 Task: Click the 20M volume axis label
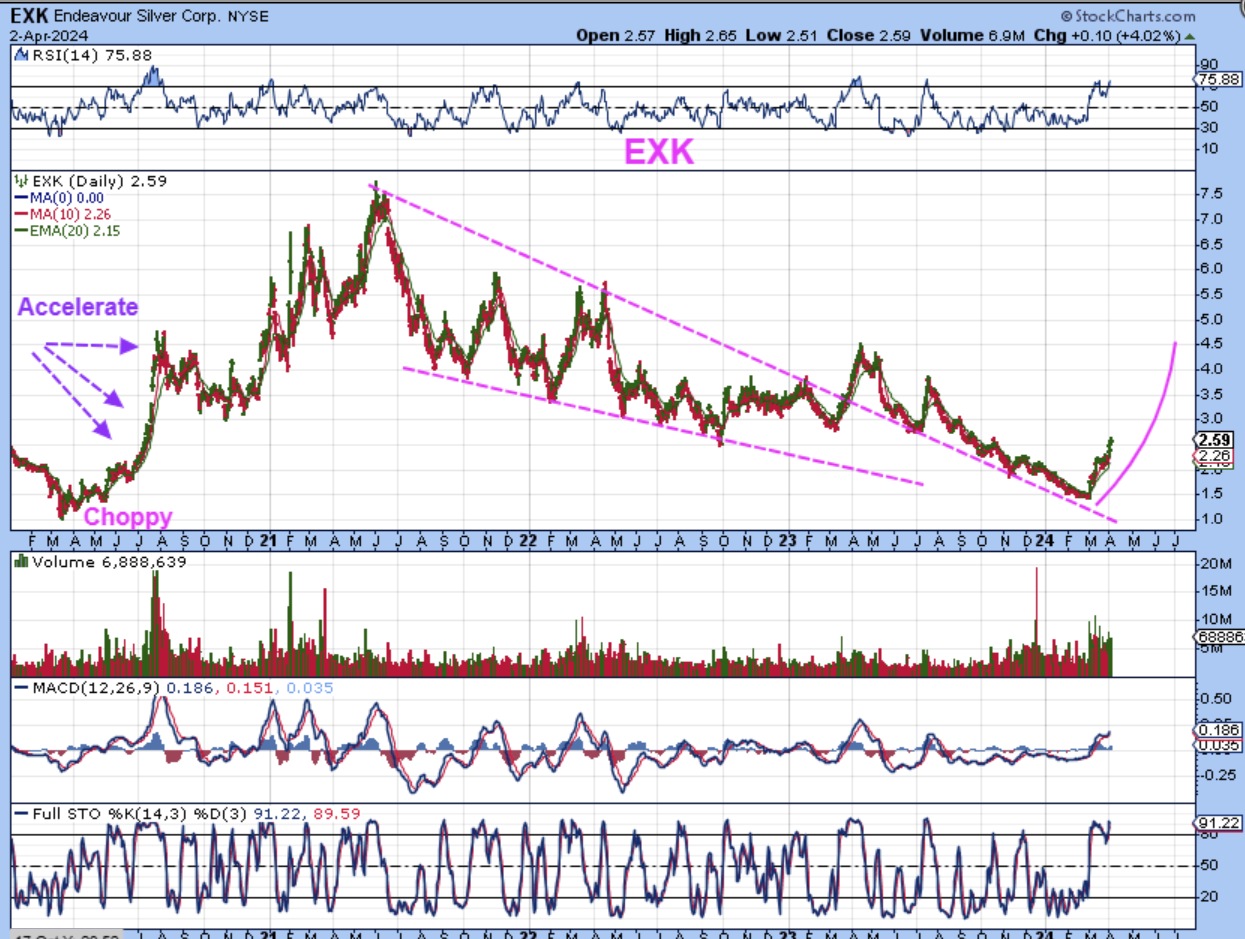(x=1215, y=564)
